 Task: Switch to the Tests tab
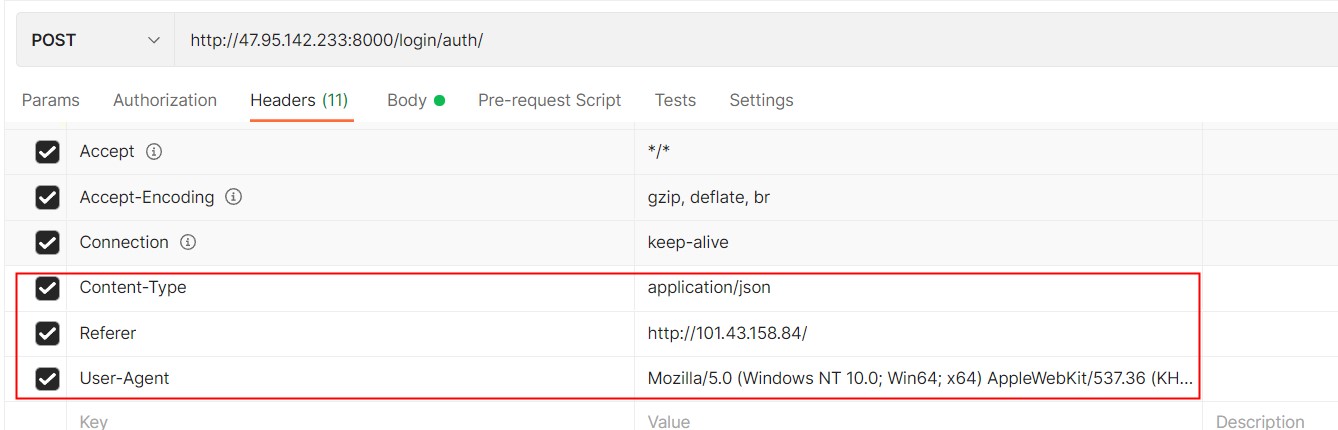coord(675,100)
